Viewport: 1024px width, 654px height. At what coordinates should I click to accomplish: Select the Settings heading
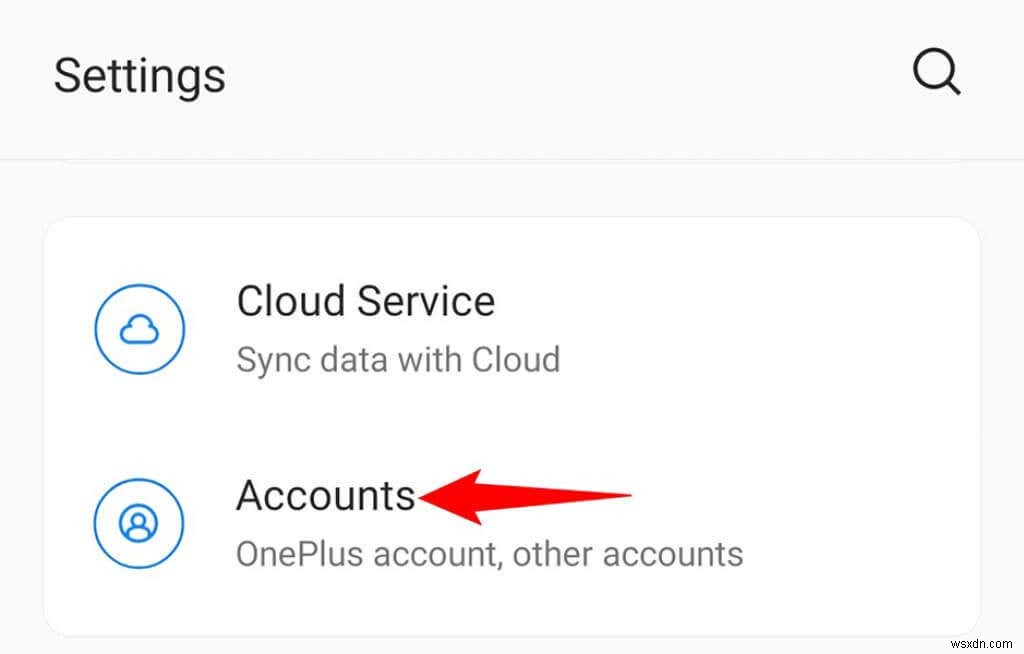(139, 75)
